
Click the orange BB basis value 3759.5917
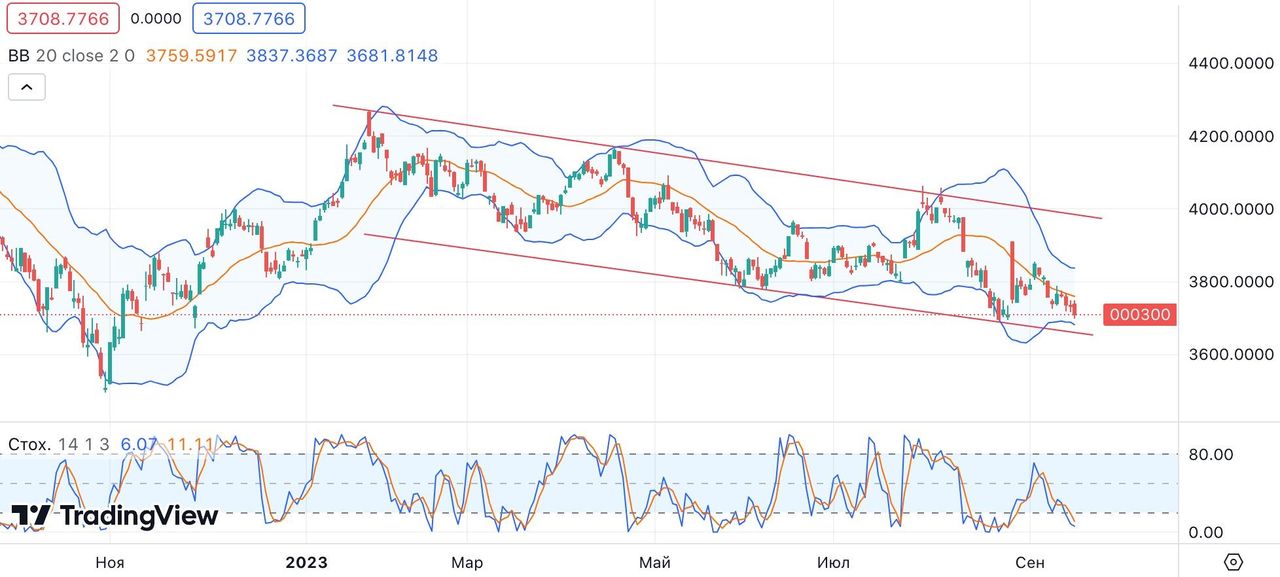click(x=192, y=56)
